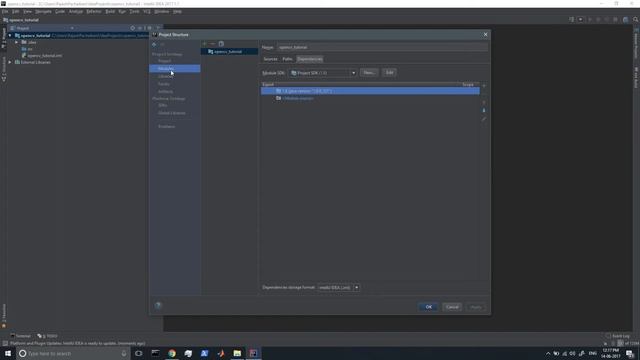Click the edit dependency pencil icon
The height and width of the screenshot is (360, 640).
(x=484, y=119)
